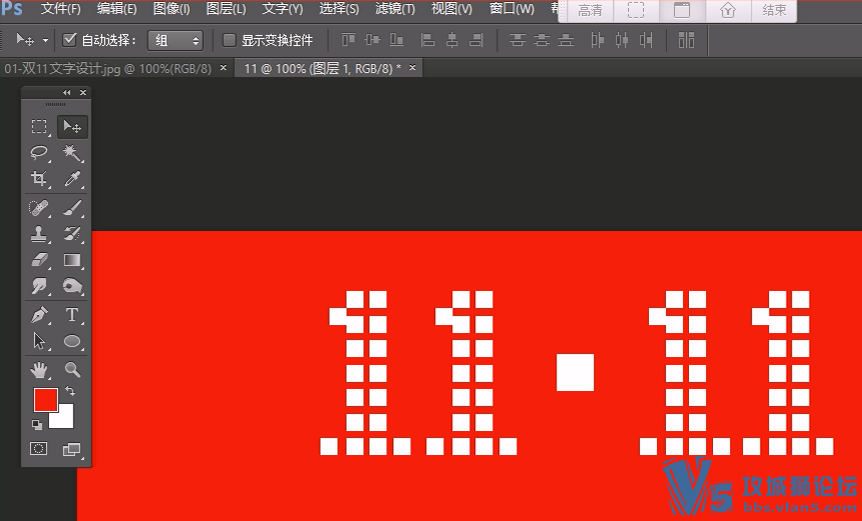The width and height of the screenshot is (862, 521).
Task: Click the dashed region-select icon in overlay bar
Action: point(636,10)
